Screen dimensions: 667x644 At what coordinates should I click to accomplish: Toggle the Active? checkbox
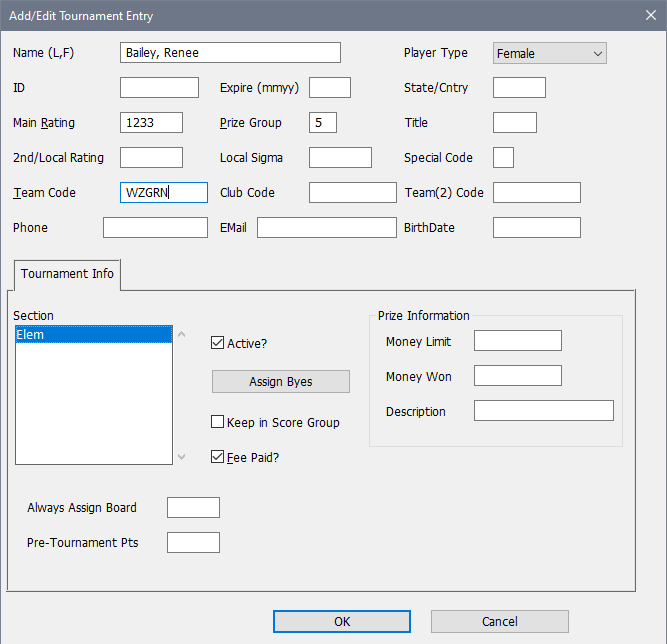[218, 343]
